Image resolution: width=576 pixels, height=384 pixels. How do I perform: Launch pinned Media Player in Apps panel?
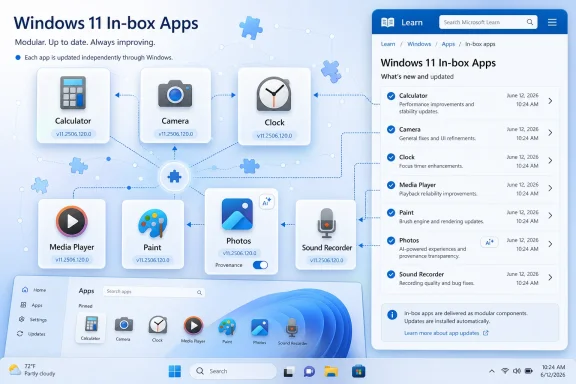click(193, 329)
